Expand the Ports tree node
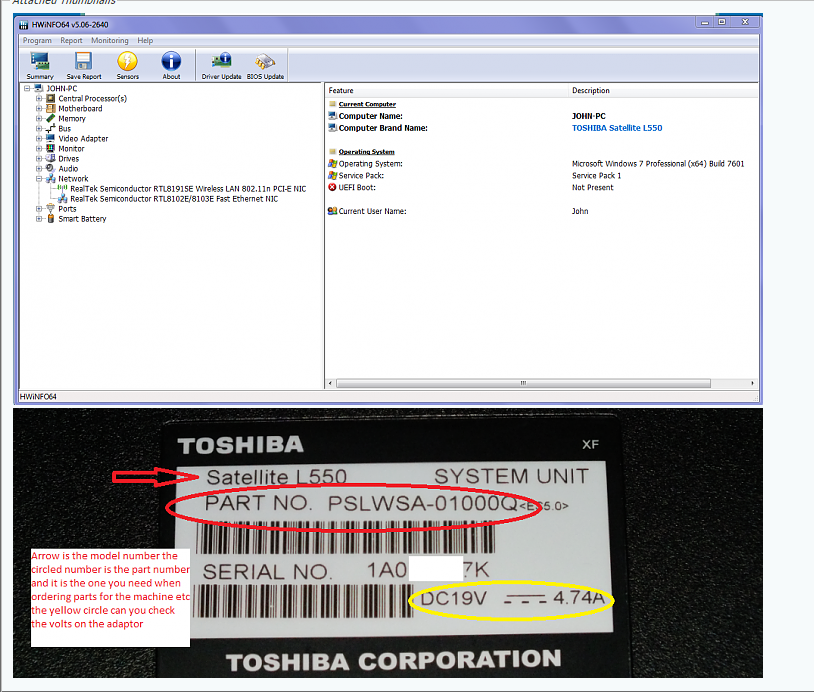 pyautogui.click(x=39, y=209)
